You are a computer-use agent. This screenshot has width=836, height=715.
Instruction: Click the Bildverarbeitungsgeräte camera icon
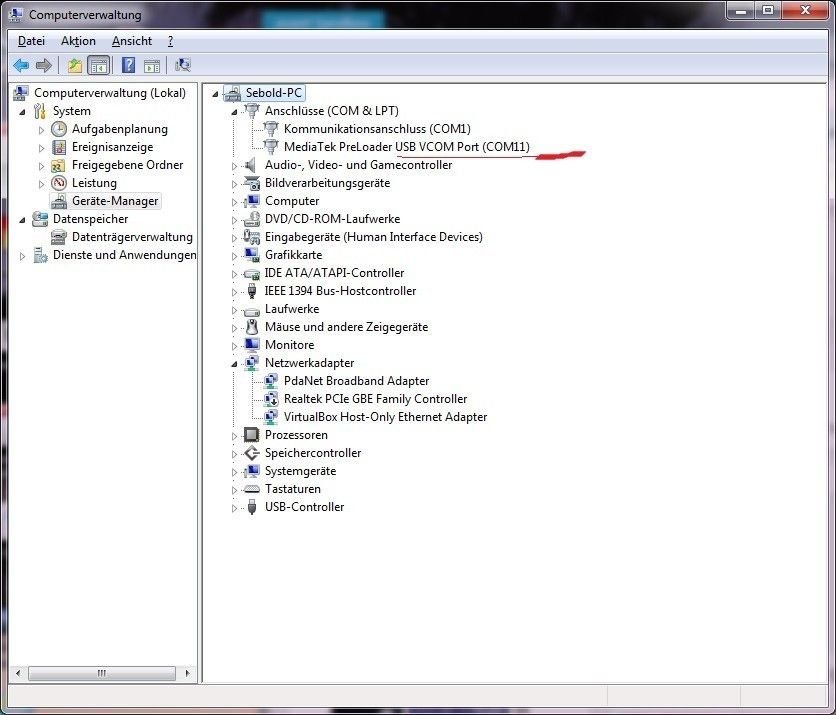tap(252, 183)
